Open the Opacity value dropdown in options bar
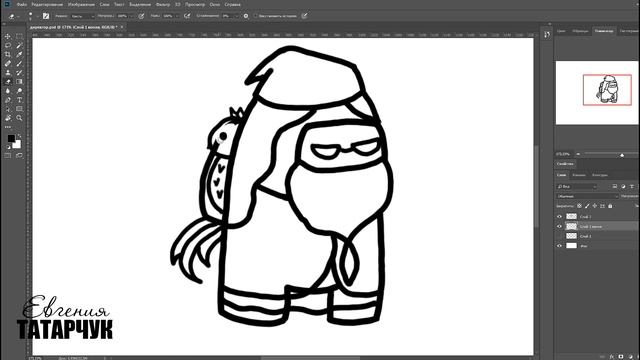This screenshot has width=640, height=360. coord(131,16)
